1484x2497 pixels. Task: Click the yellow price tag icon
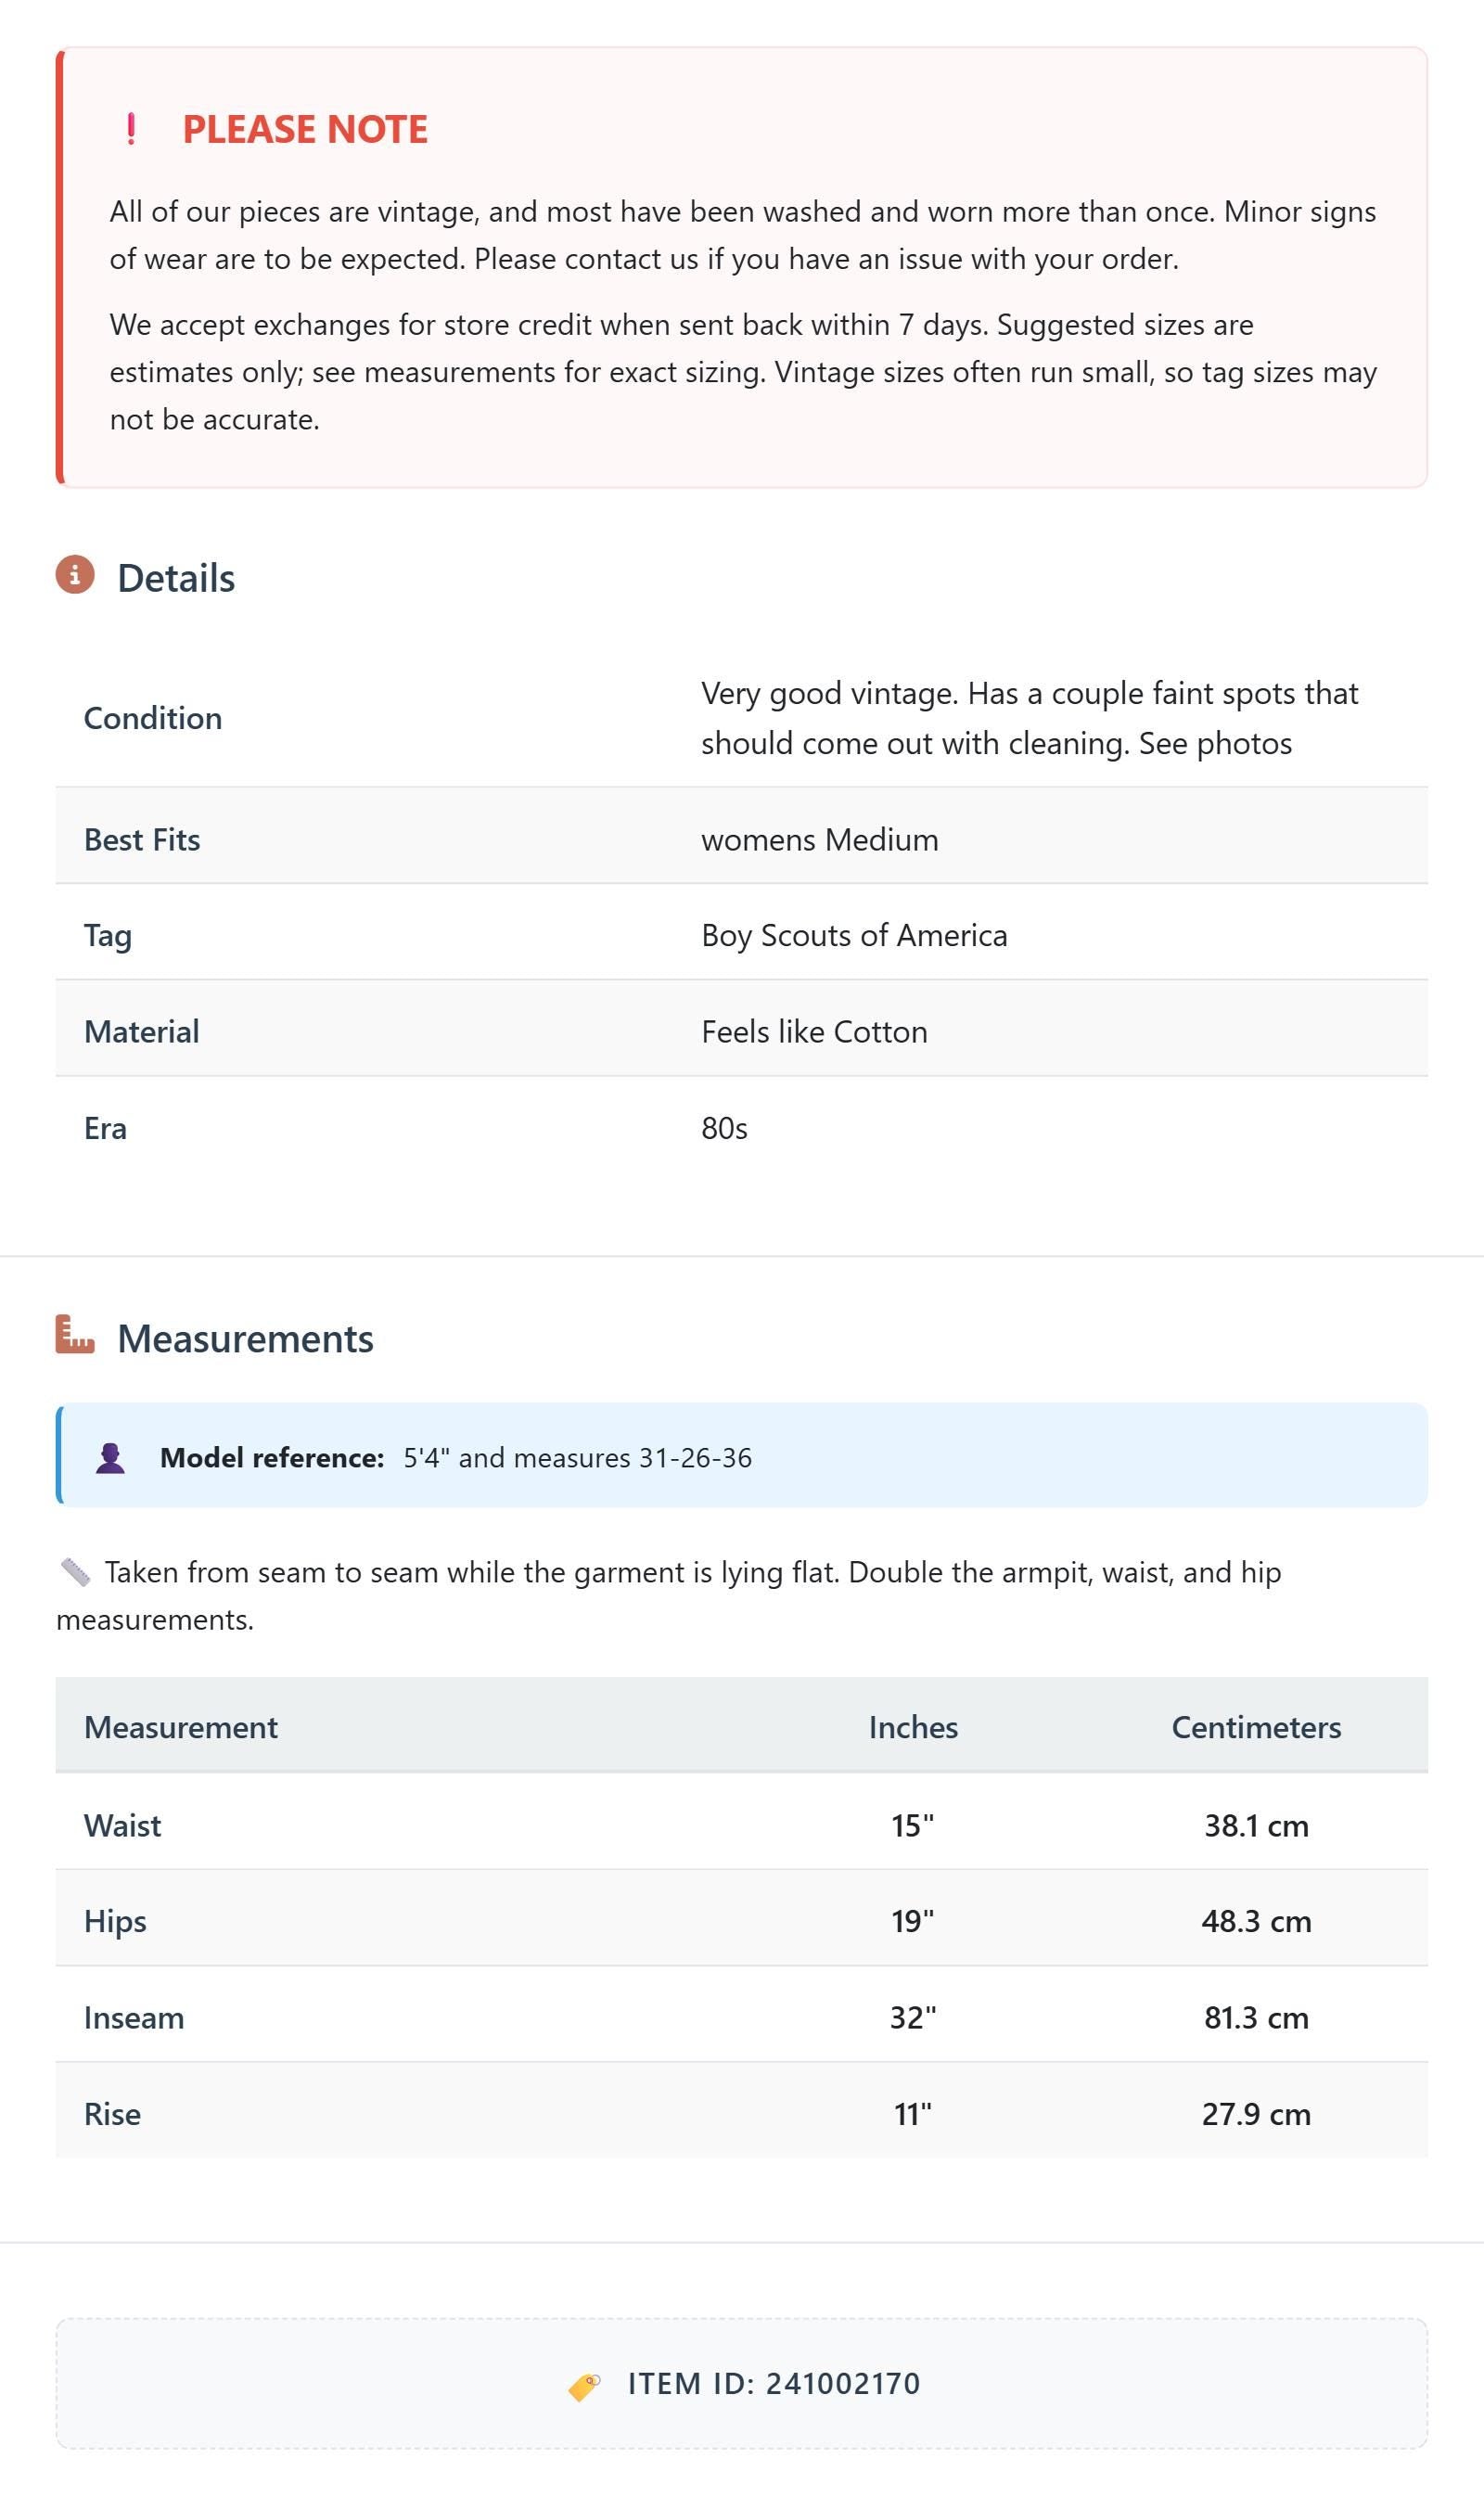[585, 2385]
